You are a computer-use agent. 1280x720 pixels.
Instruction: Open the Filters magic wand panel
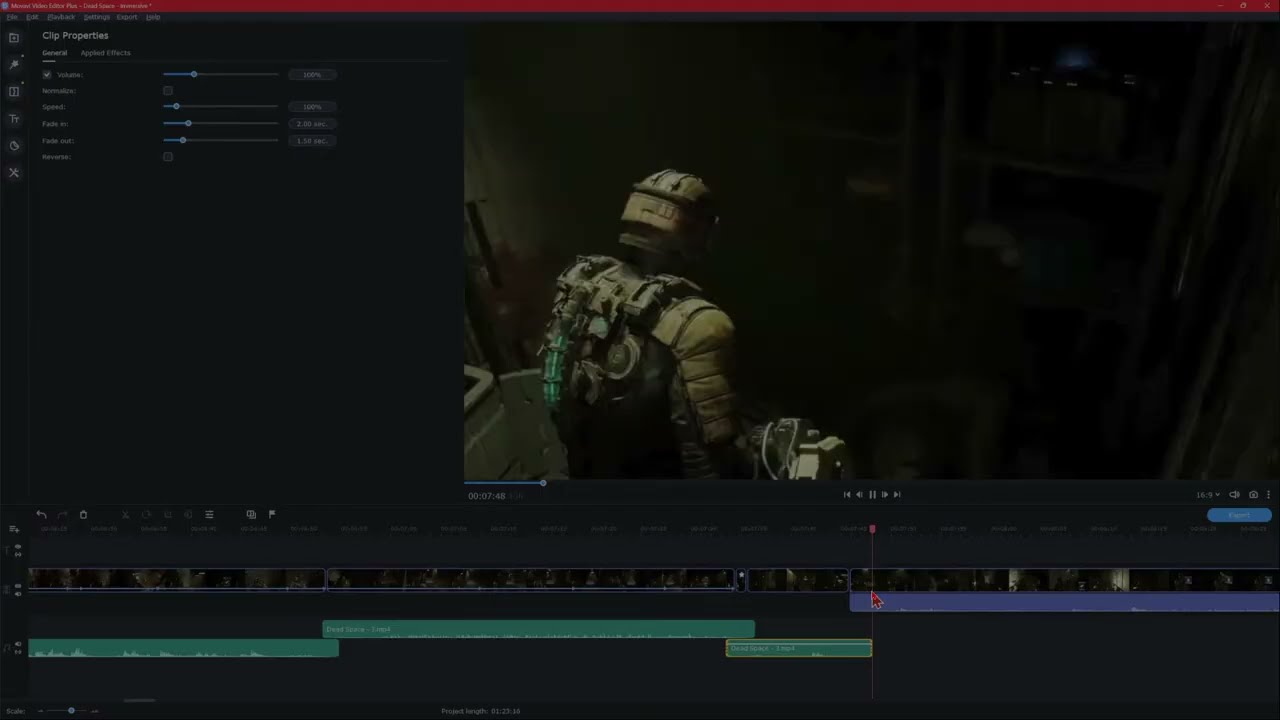tap(14, 65)
